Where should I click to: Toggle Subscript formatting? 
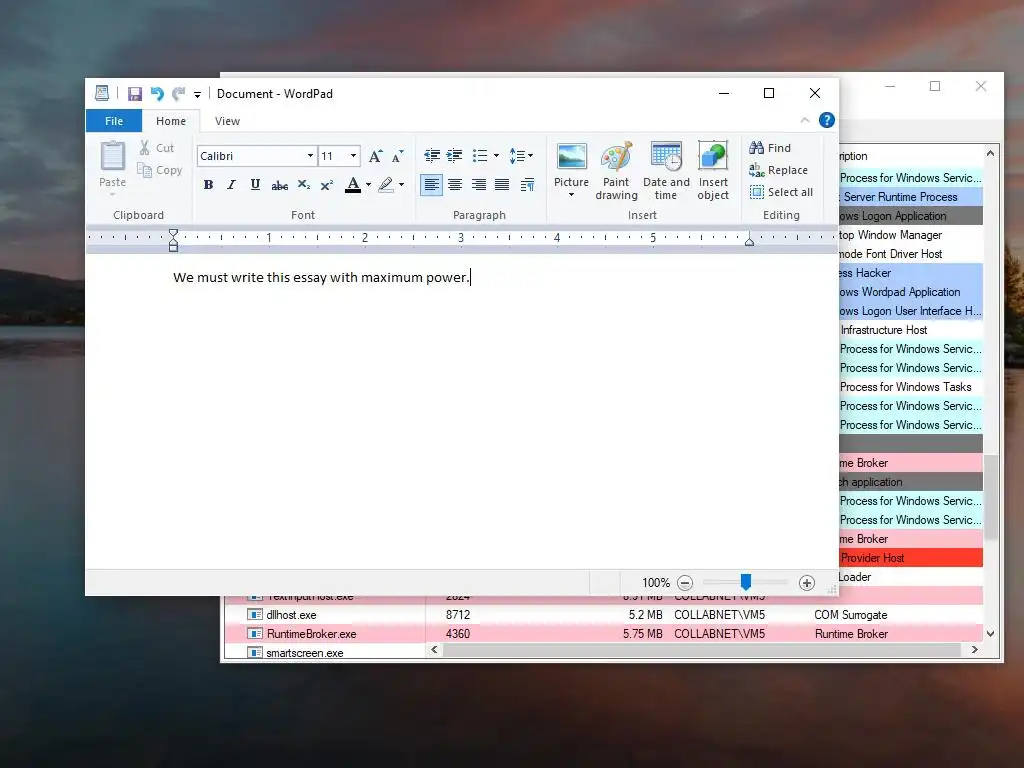pos(304,185)
